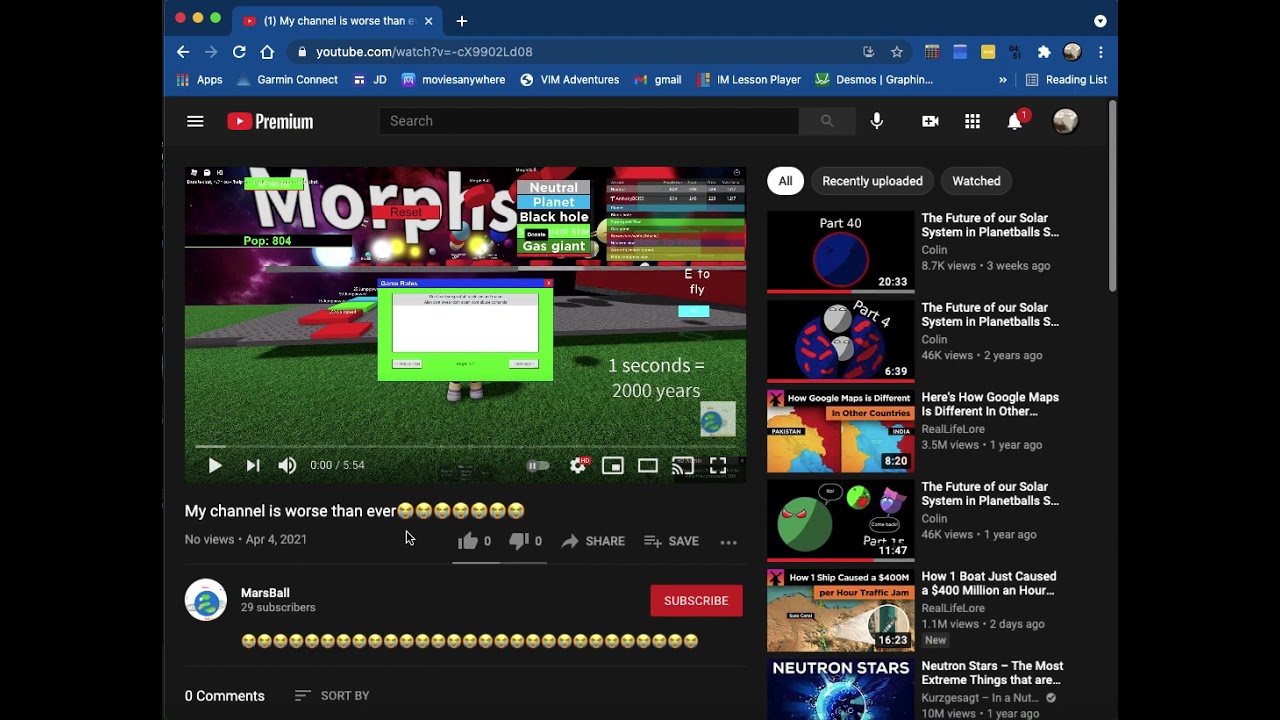Skip to the next video
Viewport: 1280px width, 720px height.
click(253, 465)
